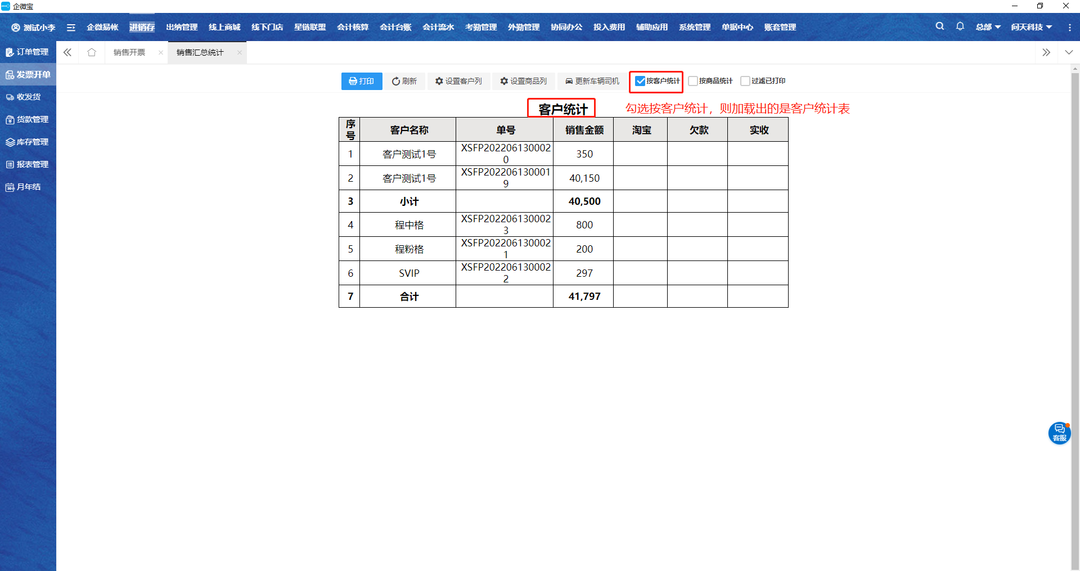Switch to the 销售开票 tab

(x=129, y=52)
